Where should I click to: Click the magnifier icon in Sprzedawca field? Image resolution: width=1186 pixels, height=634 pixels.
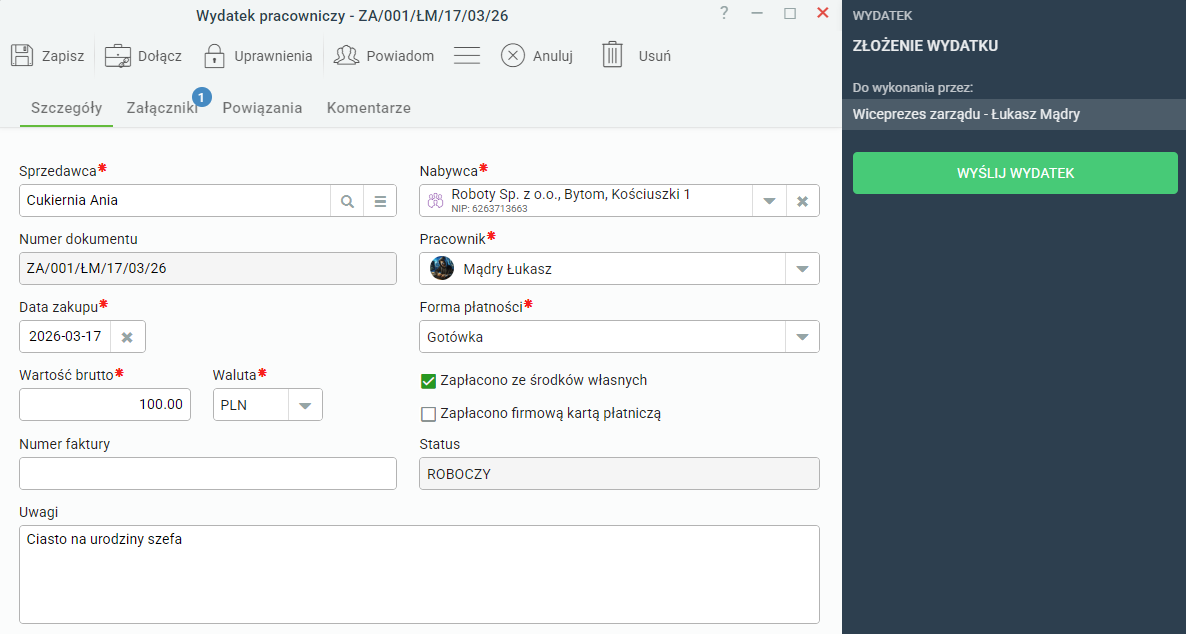(x=347, y=201)
